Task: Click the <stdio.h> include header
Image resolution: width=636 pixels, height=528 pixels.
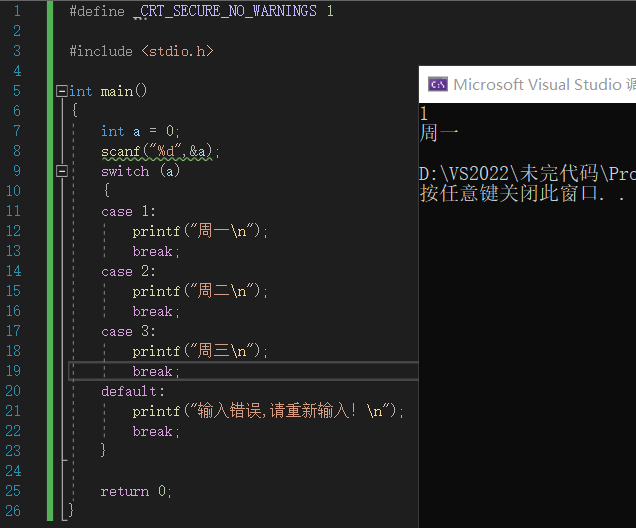Action: [178, 51]
